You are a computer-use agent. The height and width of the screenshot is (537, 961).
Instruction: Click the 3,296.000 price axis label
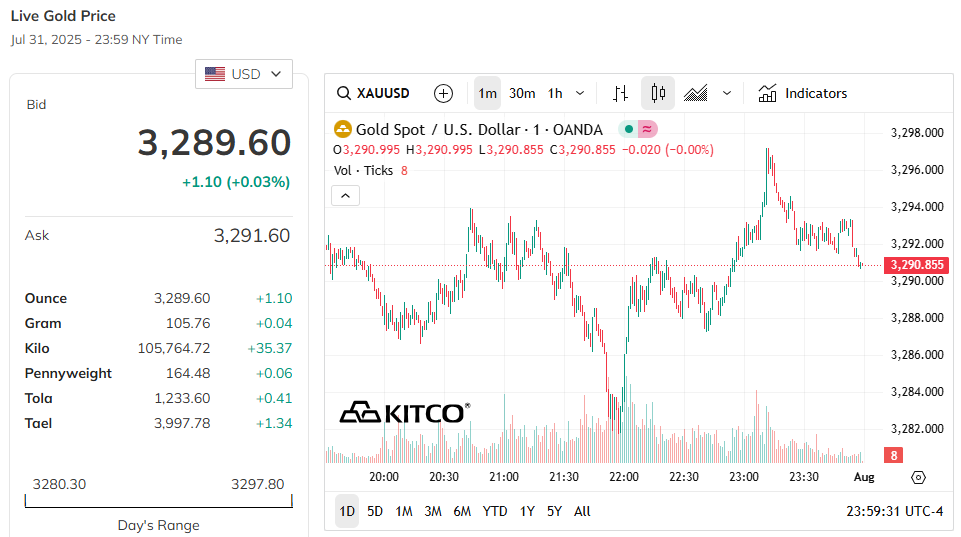coord(917,170)
